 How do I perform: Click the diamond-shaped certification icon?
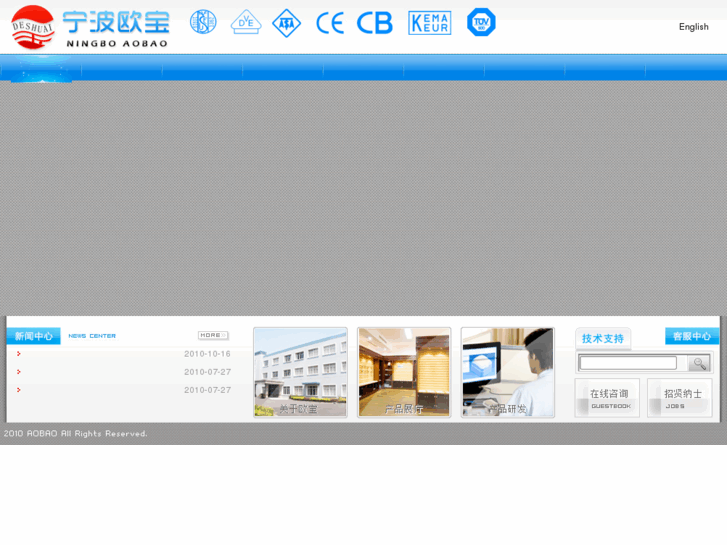pos(286,23)
